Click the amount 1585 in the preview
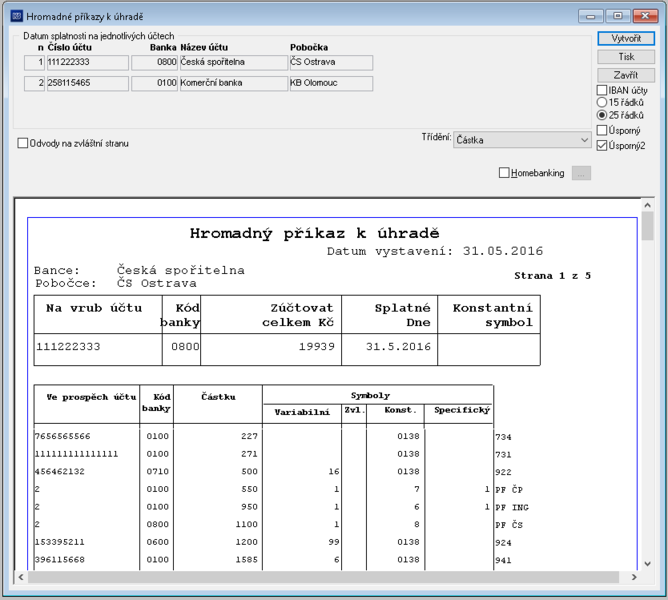Screen dimensions: 668x600 (247, 560)
